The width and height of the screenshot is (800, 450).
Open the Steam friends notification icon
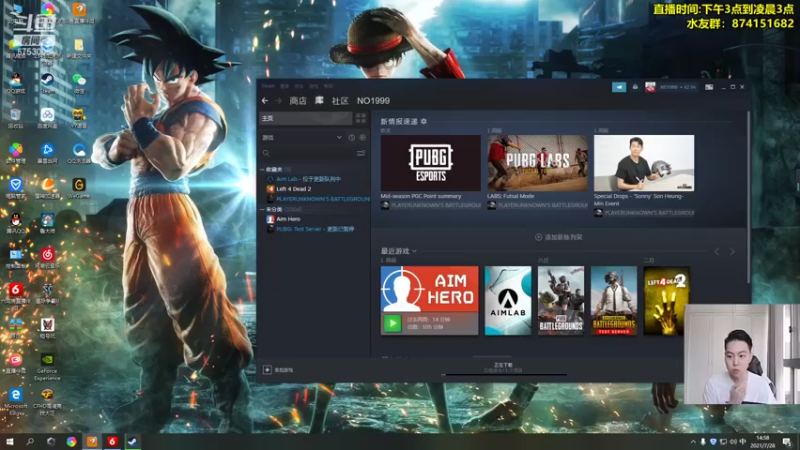pyautogui.click(x=635, y=87)
